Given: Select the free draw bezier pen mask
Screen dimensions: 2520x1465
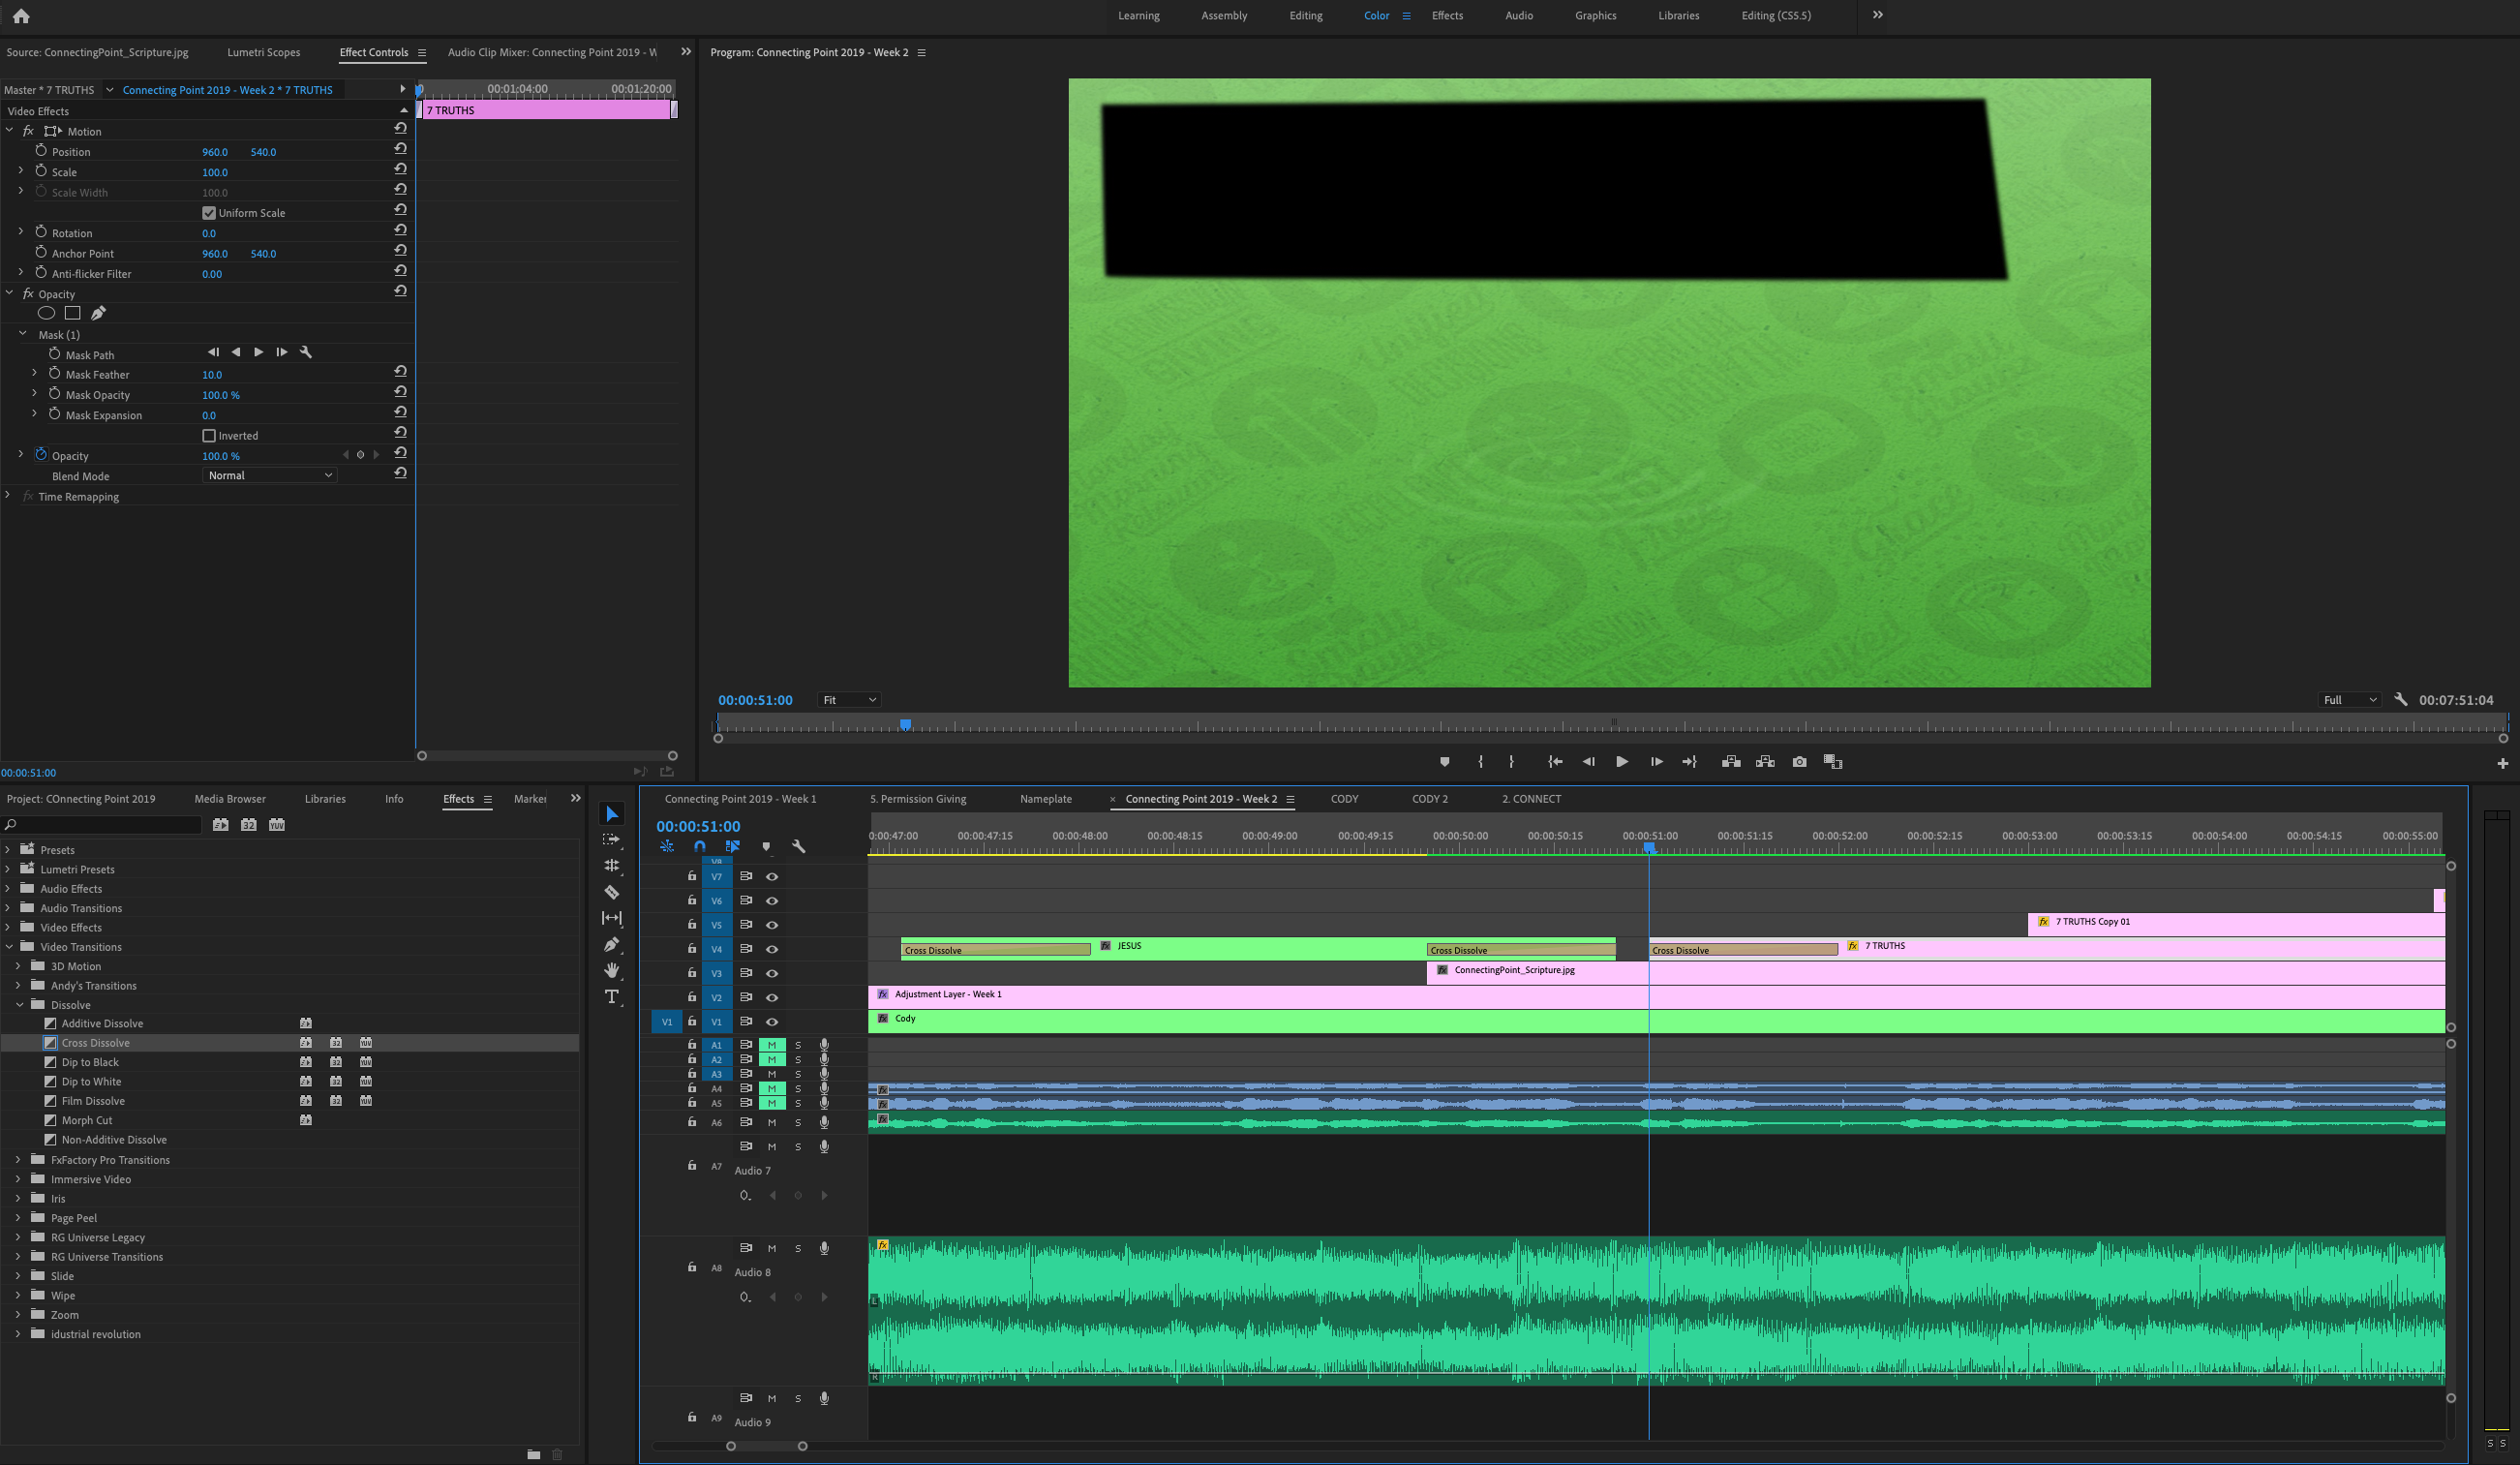Looking at the screenshot, I should pos(98,313).
